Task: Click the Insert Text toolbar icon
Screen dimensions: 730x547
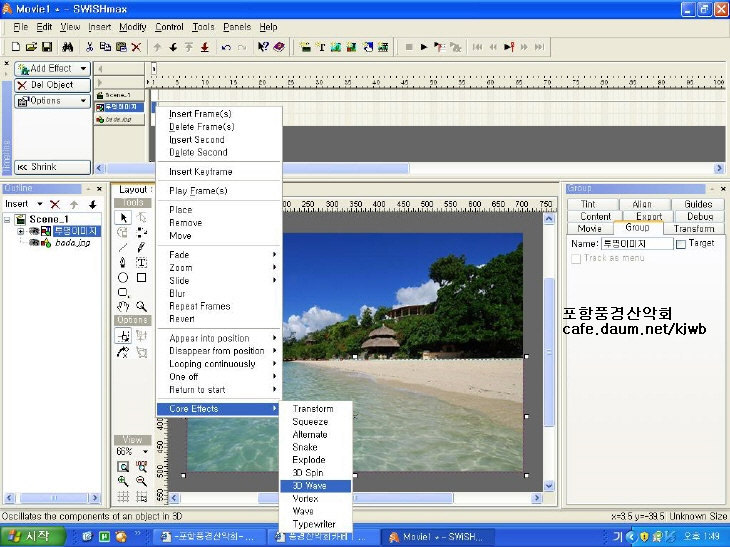Action: (321, 47)
